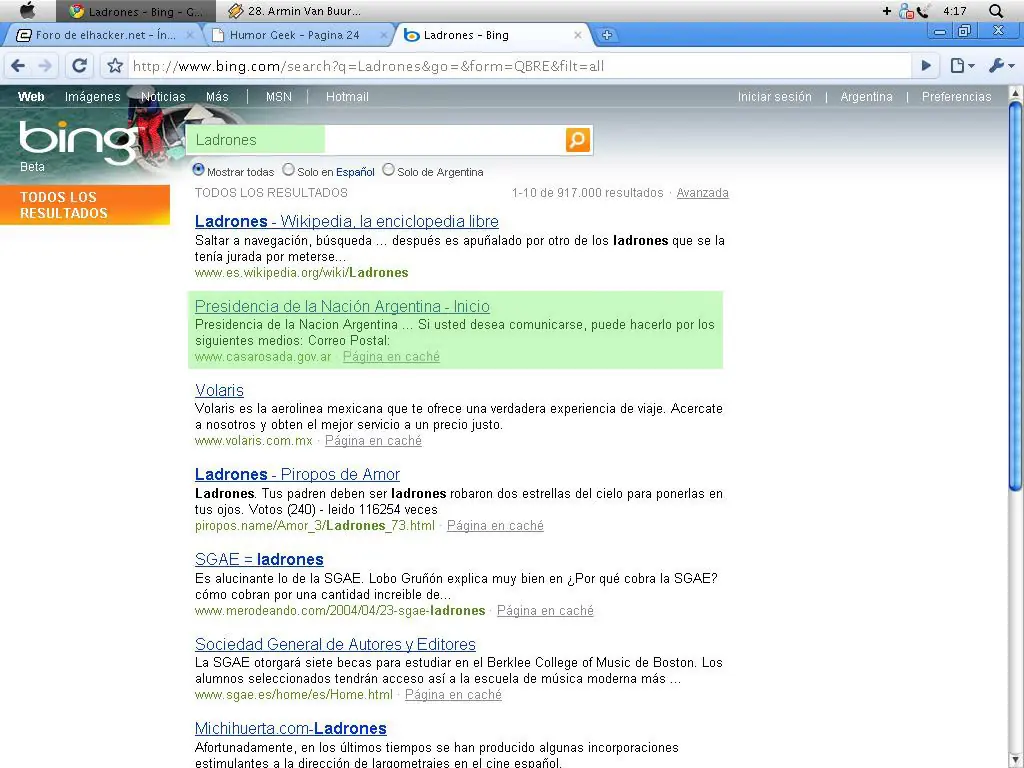Viewport: 1024px width, 768px height.
Task: Open Preferencias link
Action: point(956,97)
